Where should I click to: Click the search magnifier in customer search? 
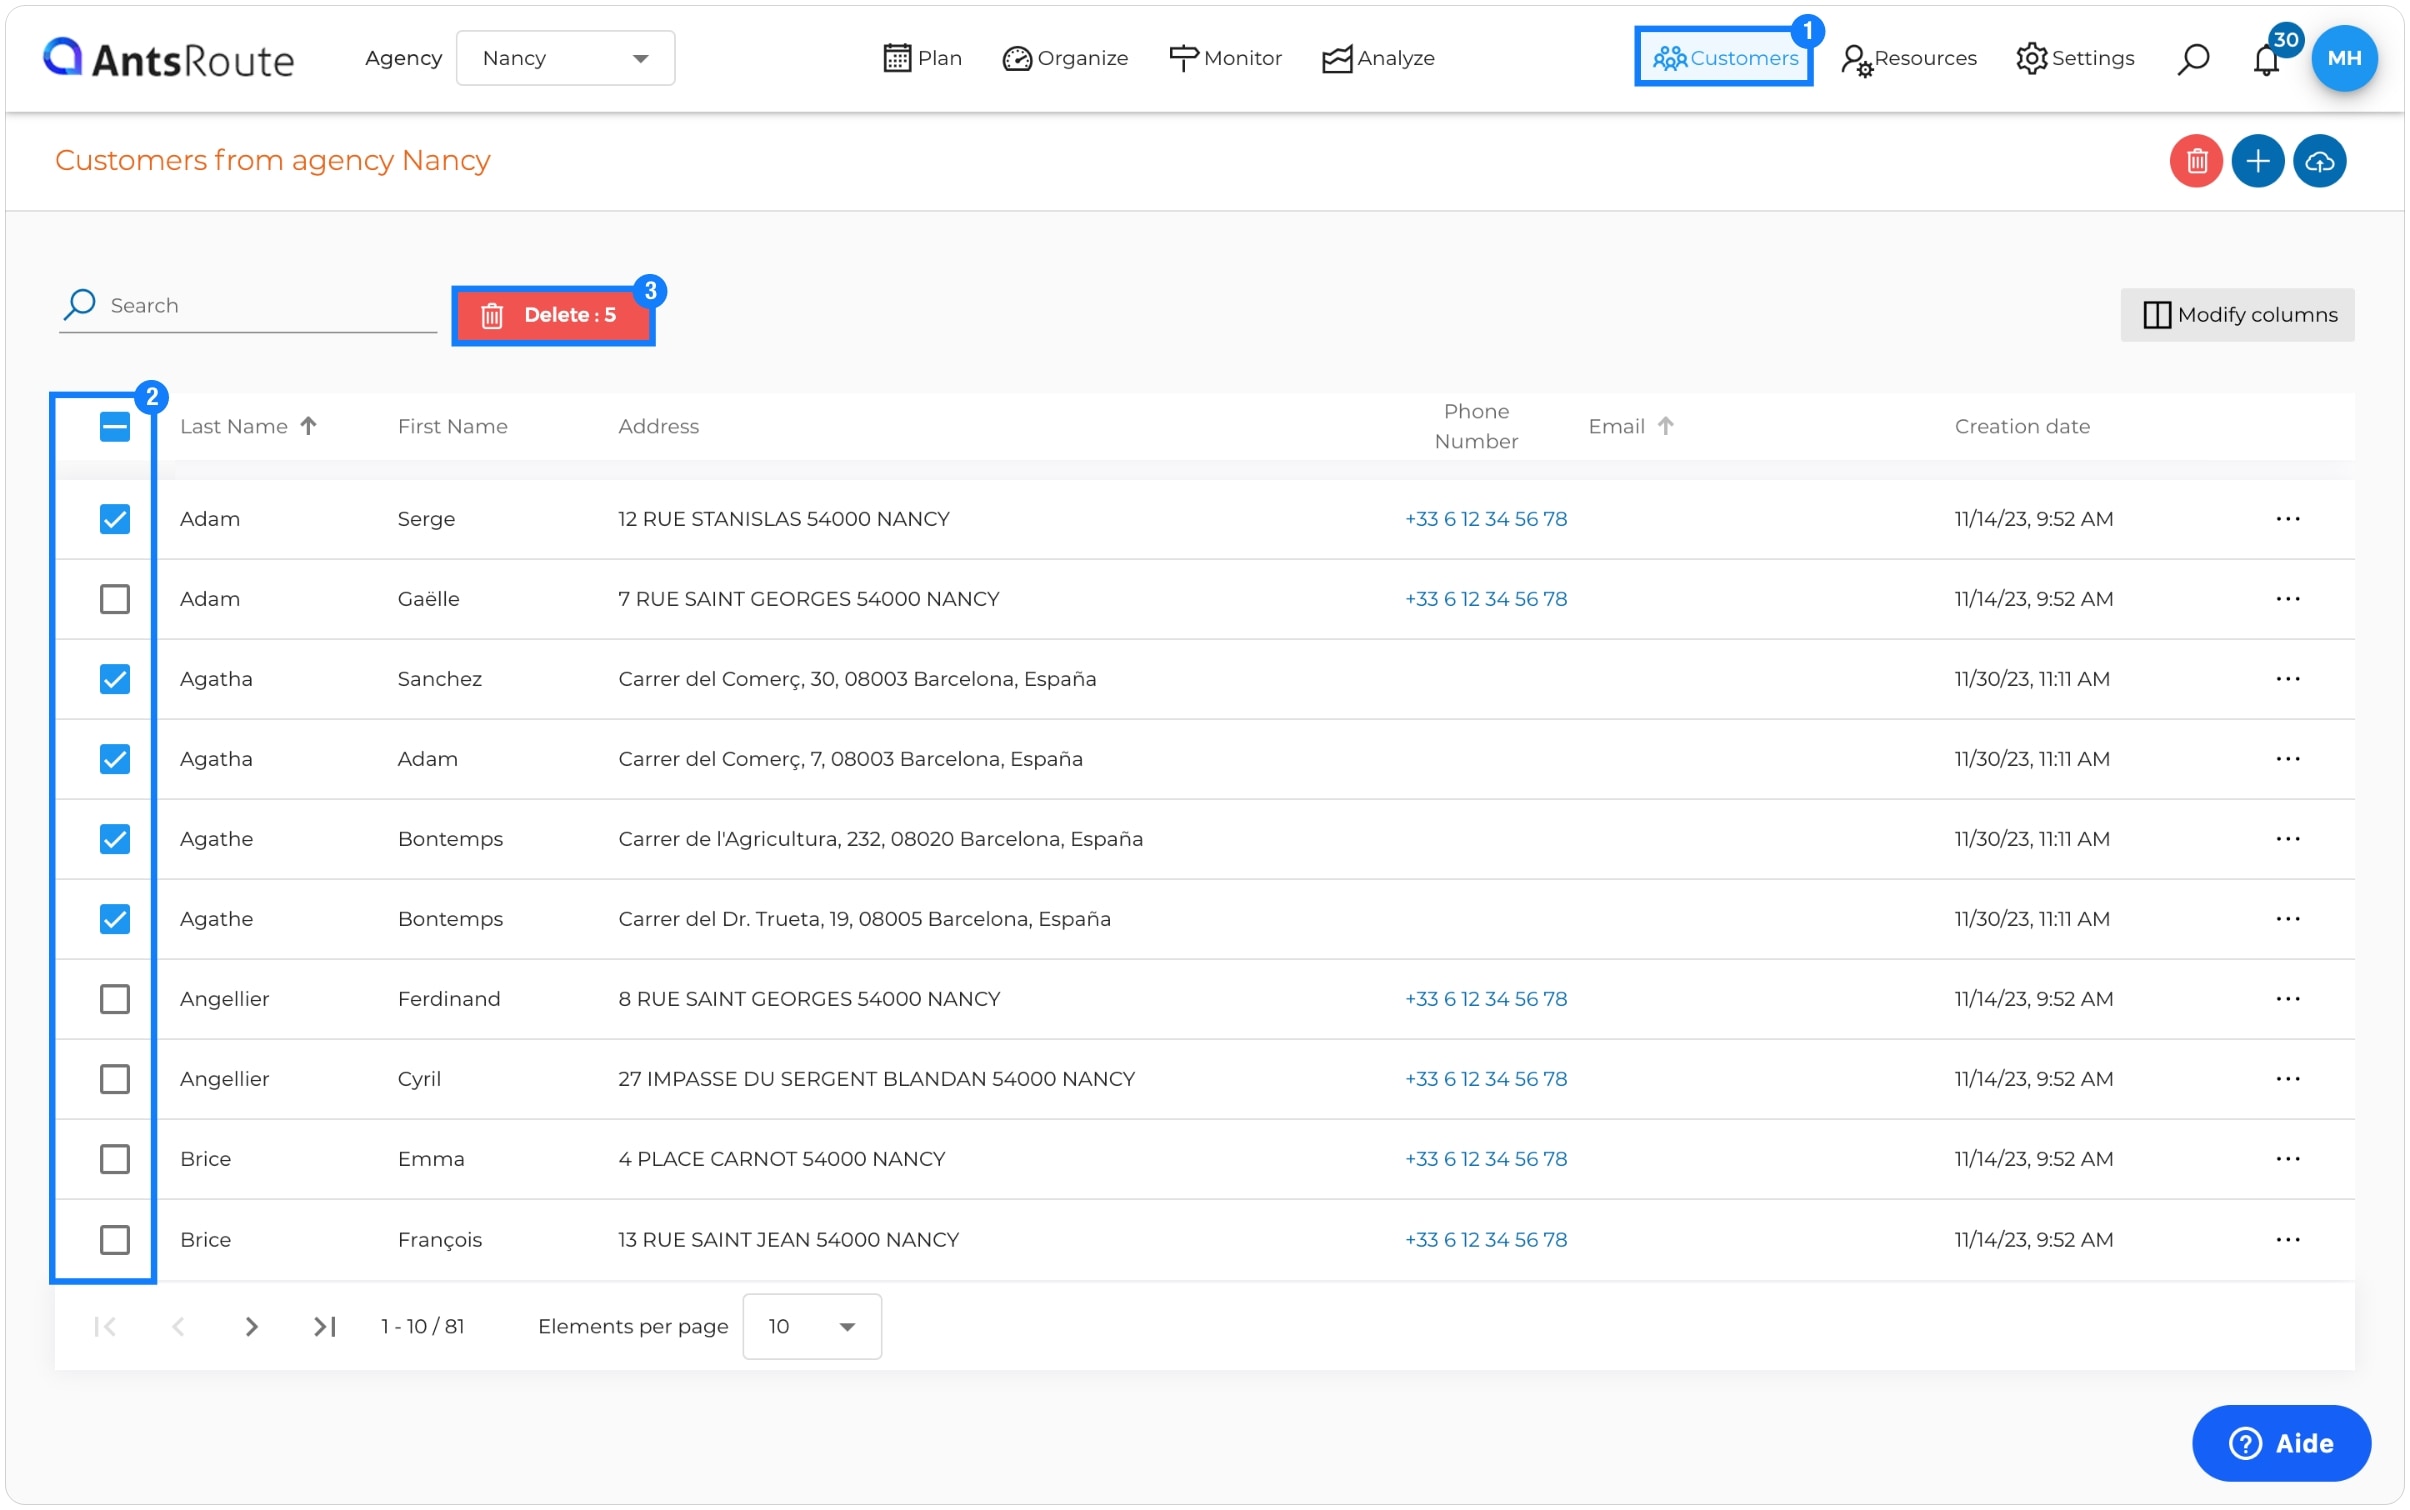click(80, 304)
